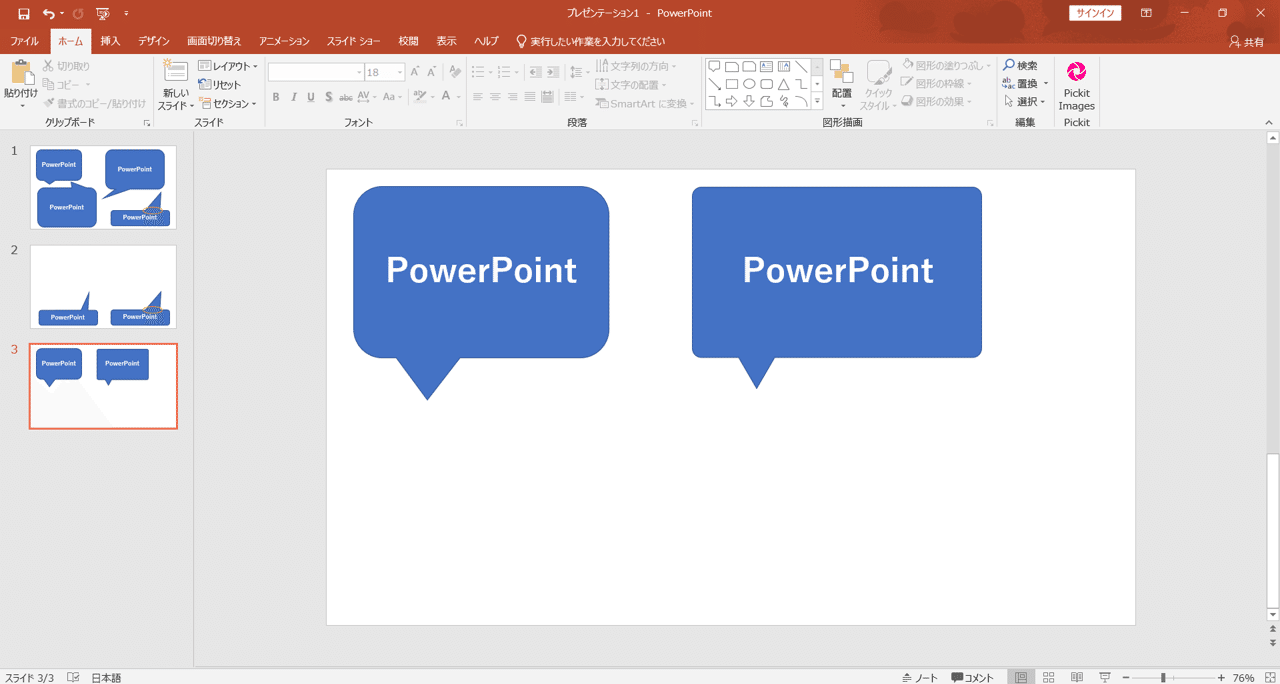Open the Insert (挿入) ribbon tab
The image size is (1280, 684).
pyautogui.click(x=110, y=41)
